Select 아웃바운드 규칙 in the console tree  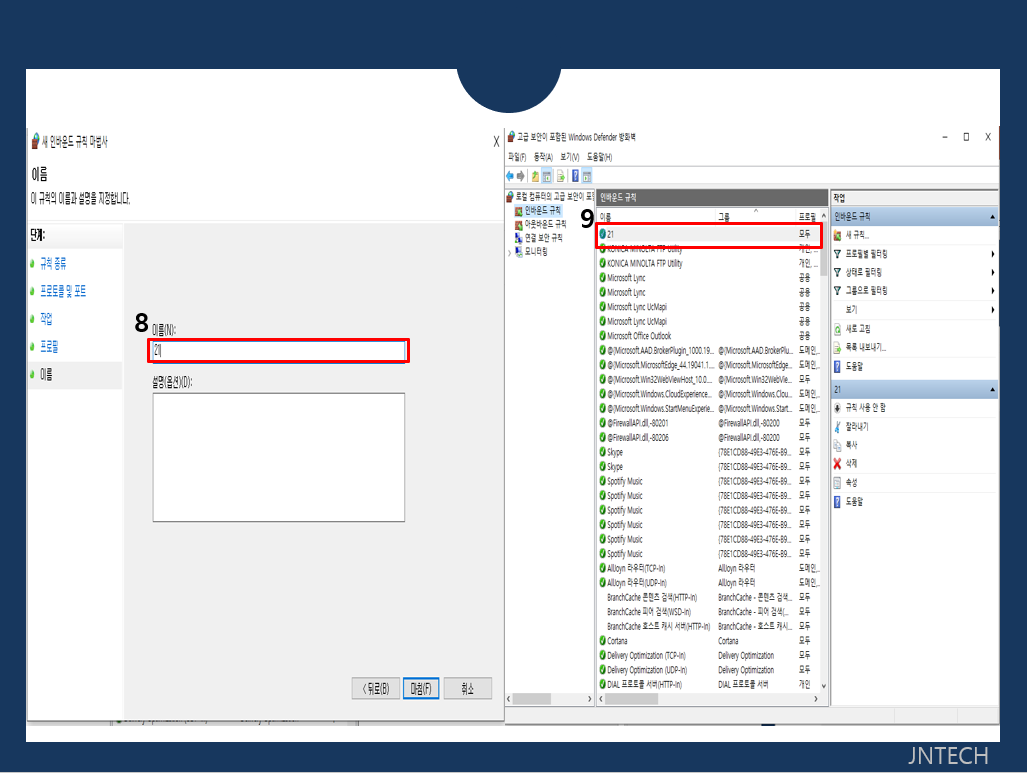click(x=545, y=224)
